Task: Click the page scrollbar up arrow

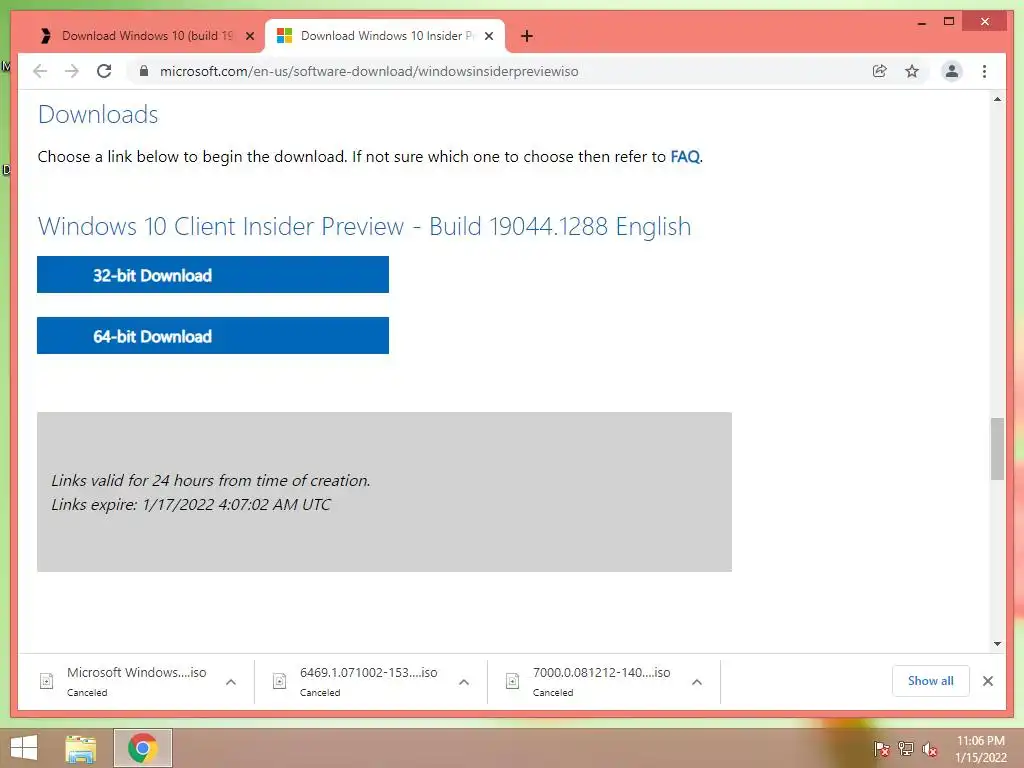Action: [x=997, y=99]
